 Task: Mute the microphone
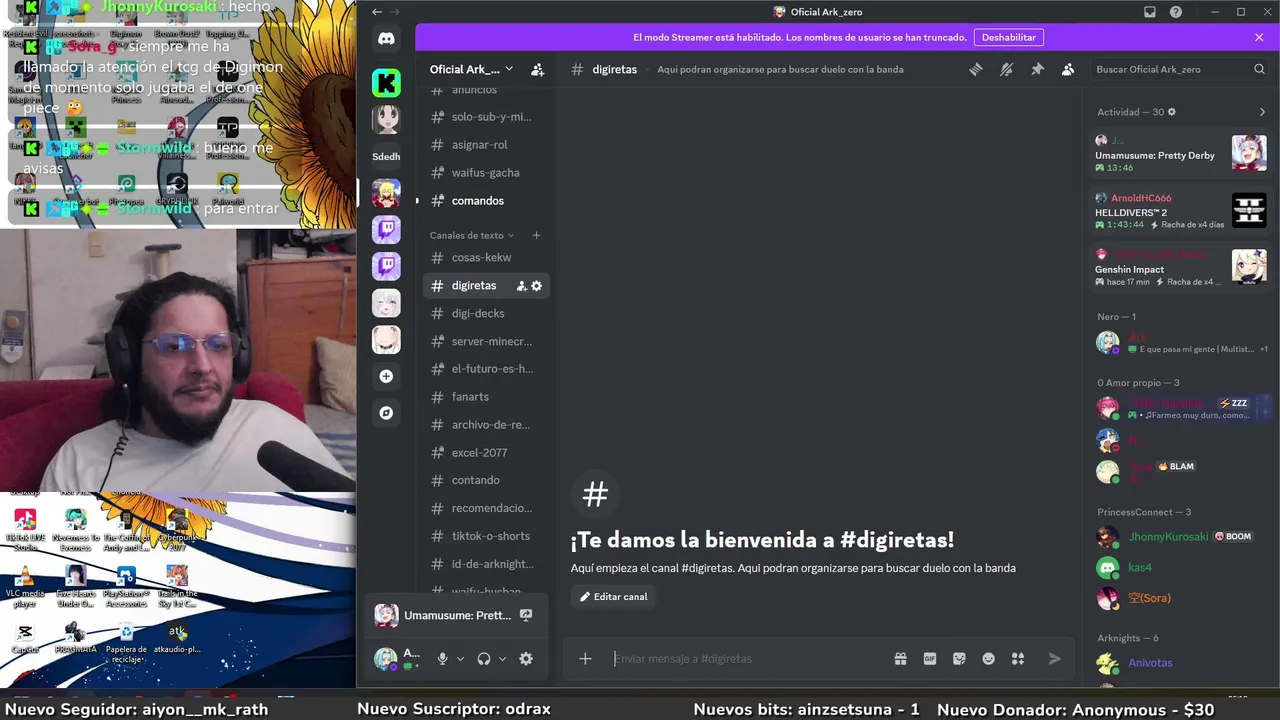[x=442, y=659]
